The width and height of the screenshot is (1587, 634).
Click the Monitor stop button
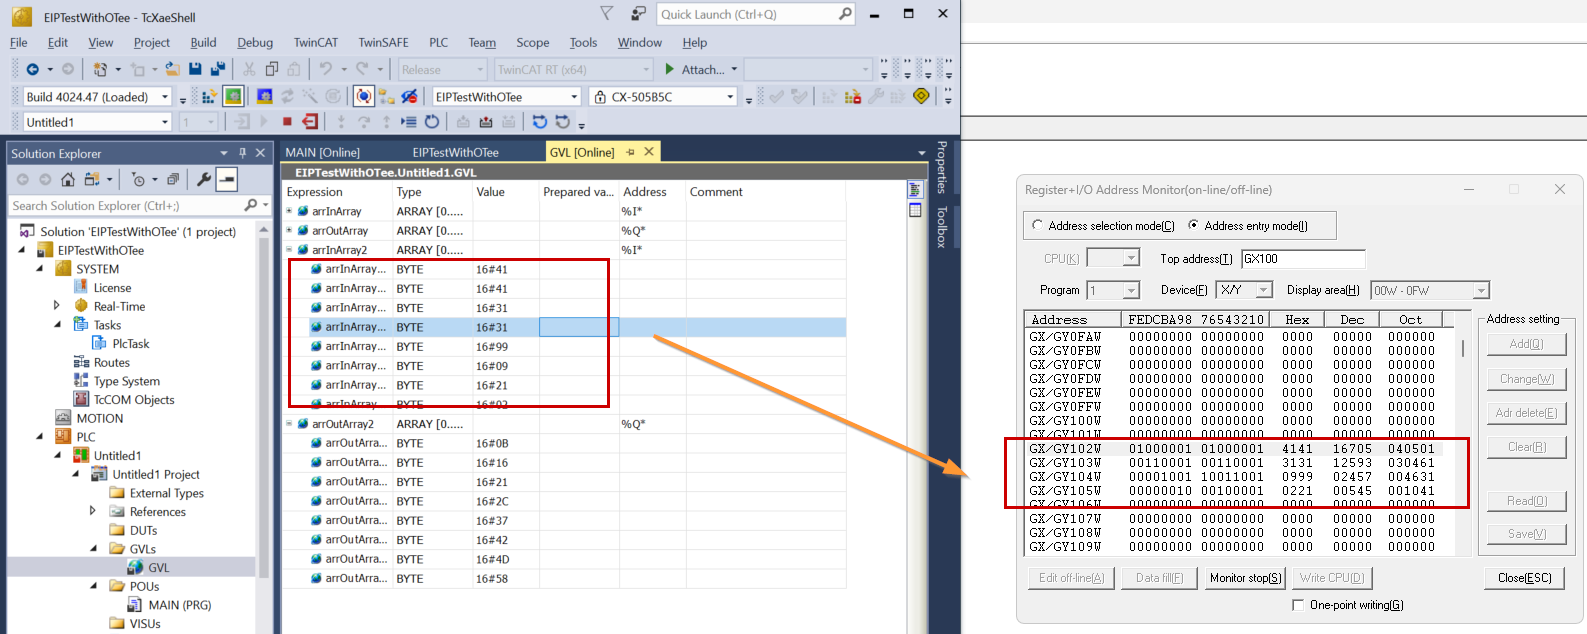pyautogui.click(x=1245, y=578)
